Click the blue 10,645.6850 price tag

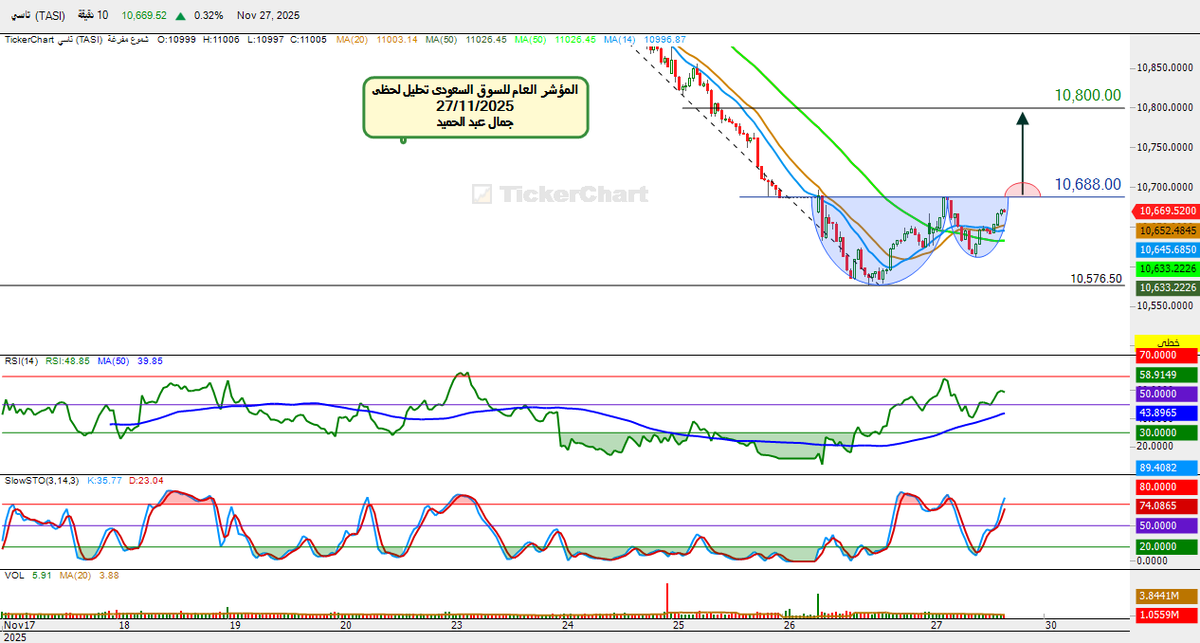pos(1165,249)
